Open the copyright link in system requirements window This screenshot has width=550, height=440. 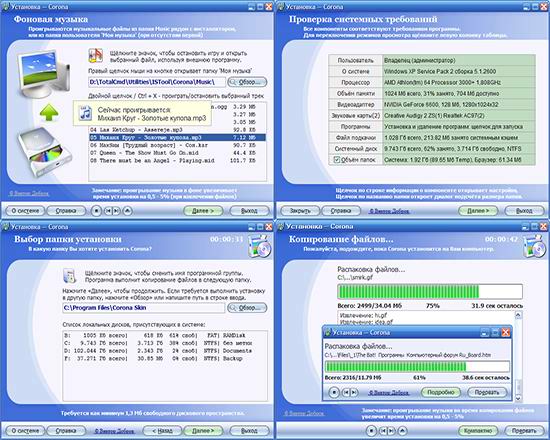[389, 211]
